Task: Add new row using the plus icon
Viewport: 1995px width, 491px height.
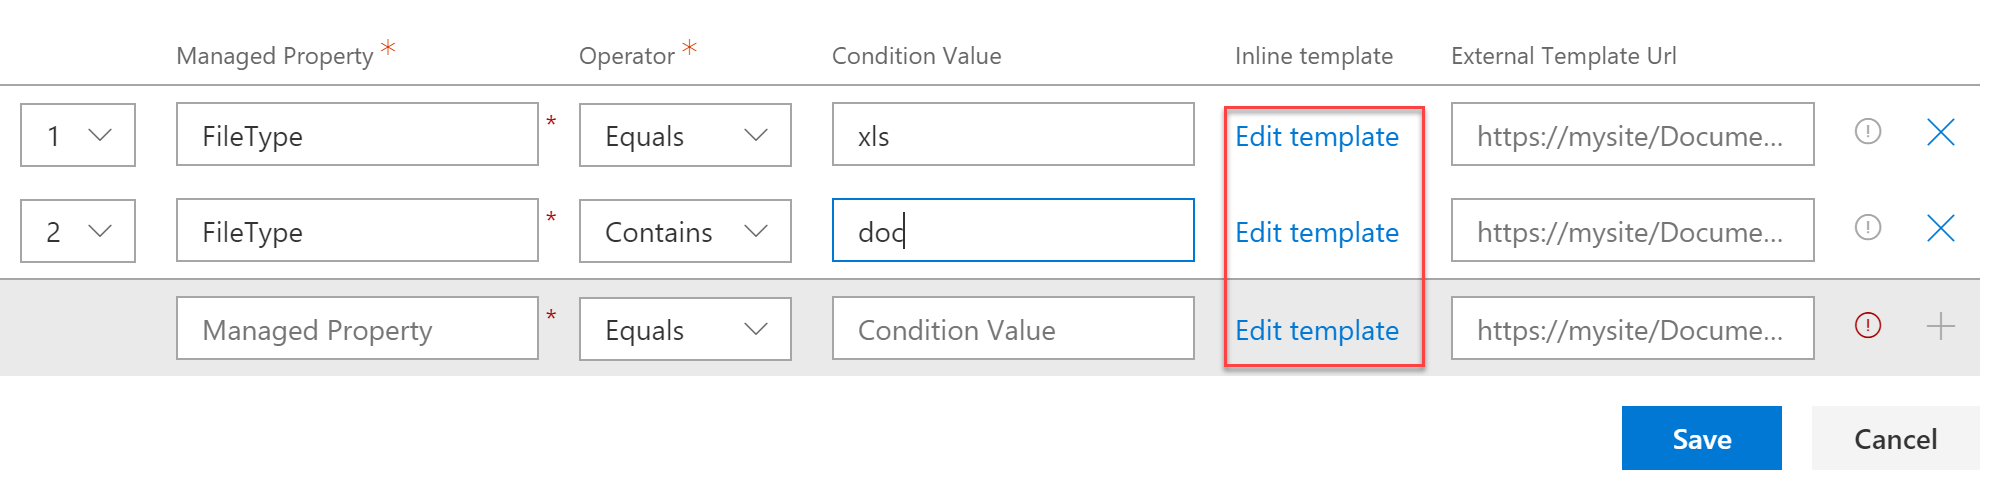Action: click(x=1941, y=326)
